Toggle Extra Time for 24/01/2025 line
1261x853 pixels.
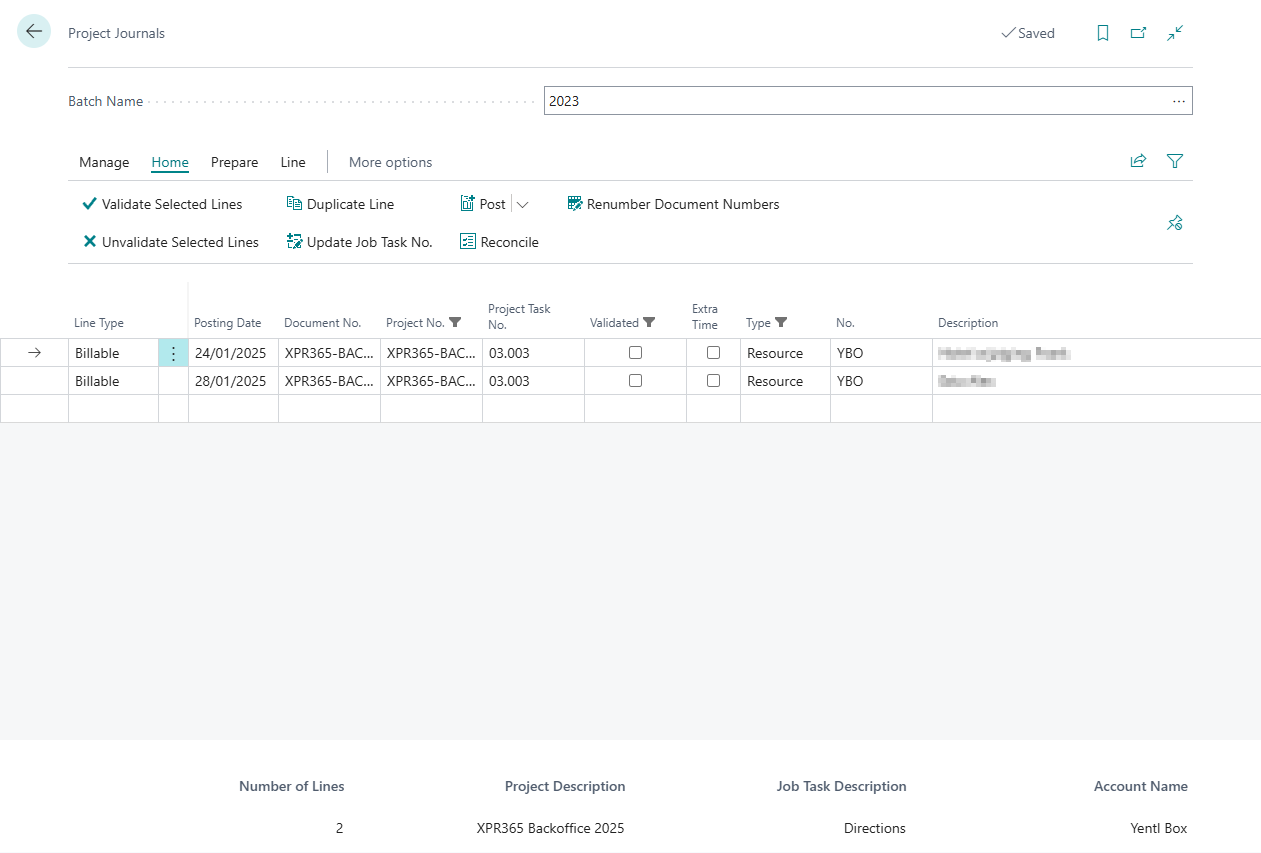click(x=713, y=353)
